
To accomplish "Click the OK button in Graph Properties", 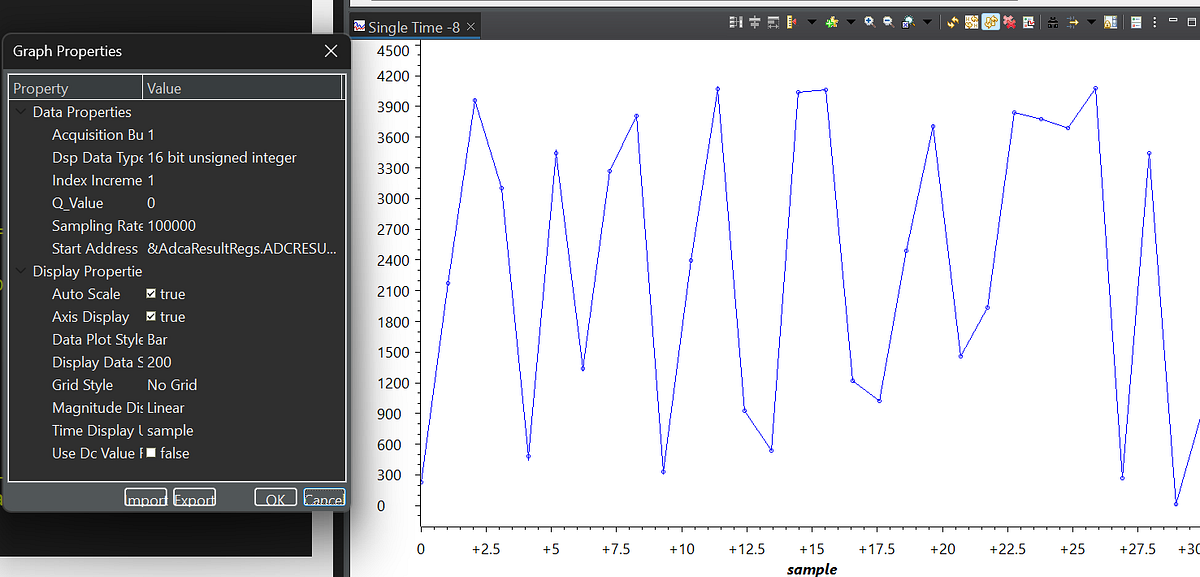I will pyautogui.click(x=275, y=497).
